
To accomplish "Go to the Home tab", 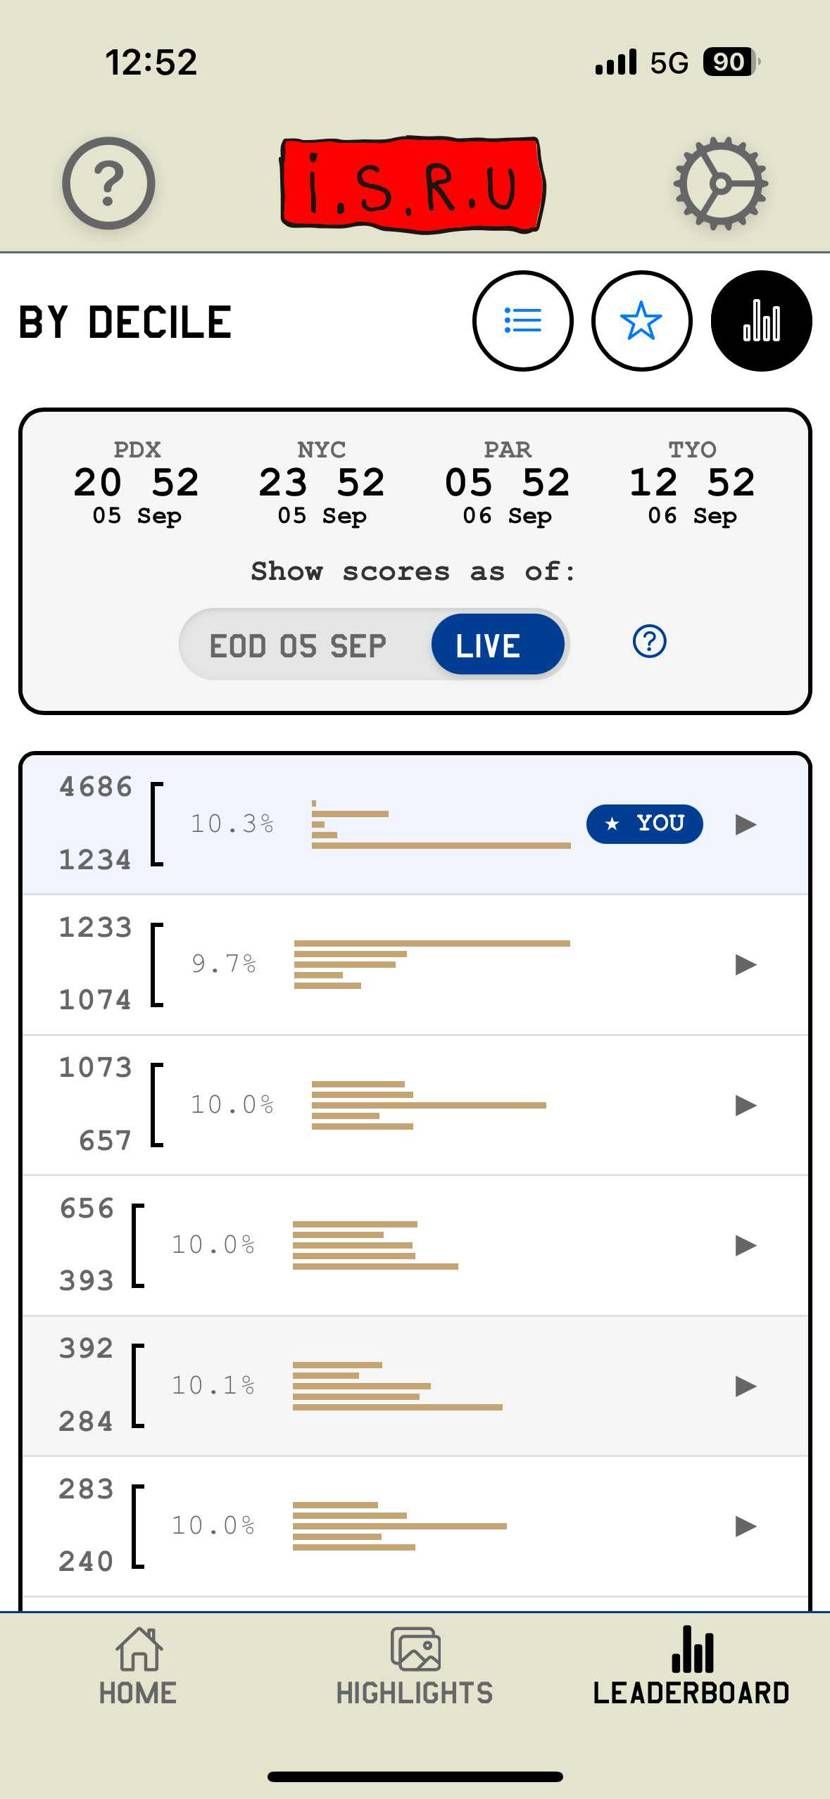I will [138, 1666].
